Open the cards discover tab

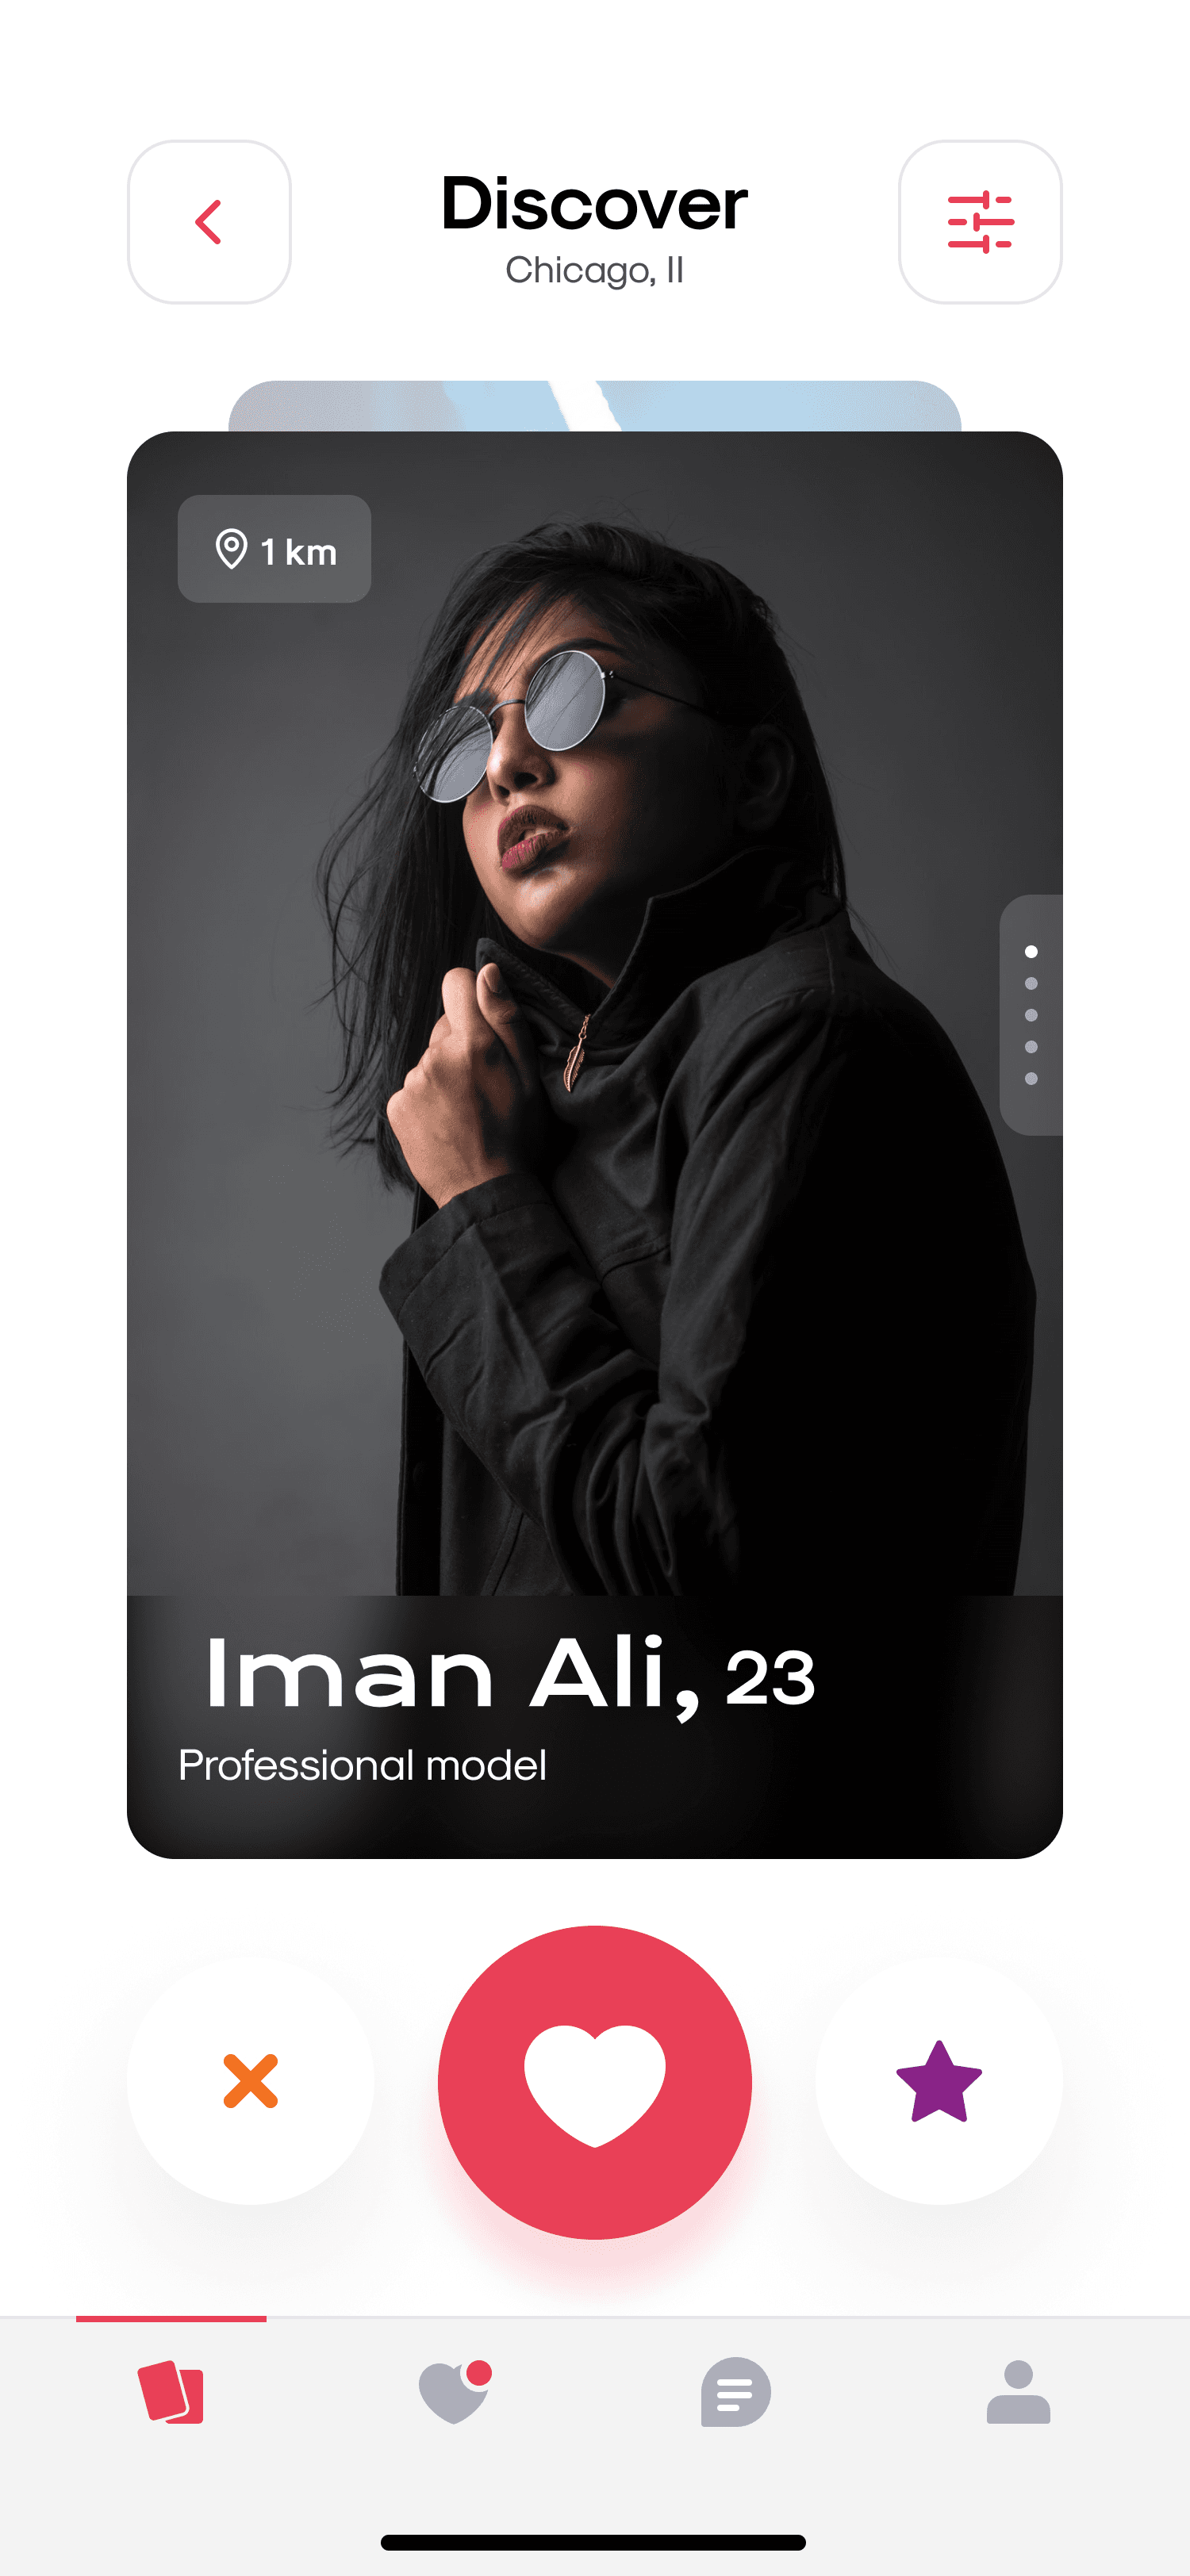(171, 2392)
